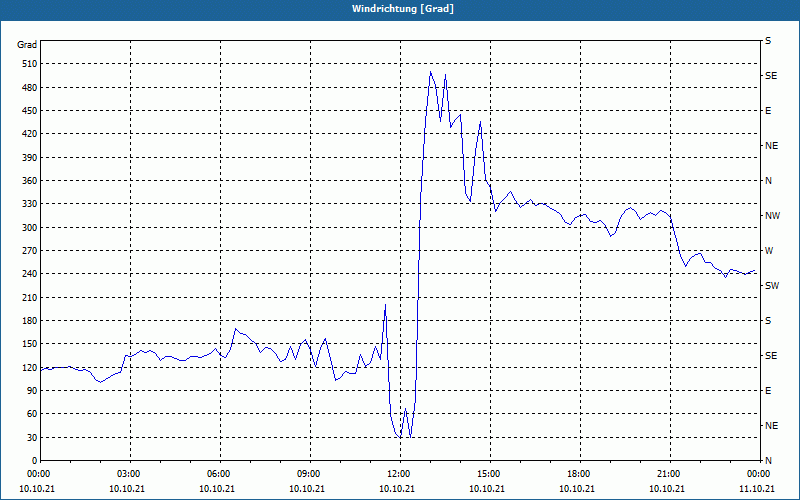Screen dimensions: 800x500
Task: Click the 09:00 time axis label
Action: click(310, 474)
